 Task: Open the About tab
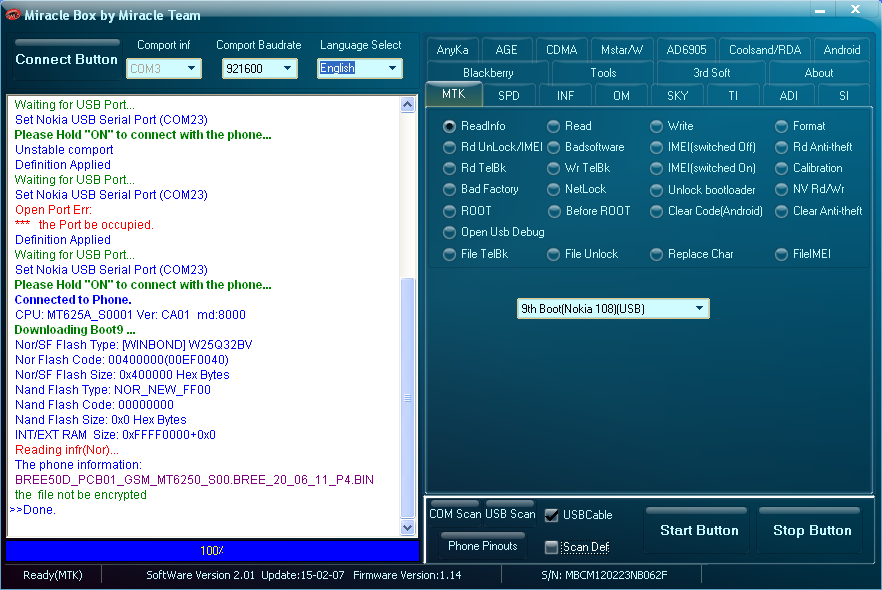tap(819, 73)
